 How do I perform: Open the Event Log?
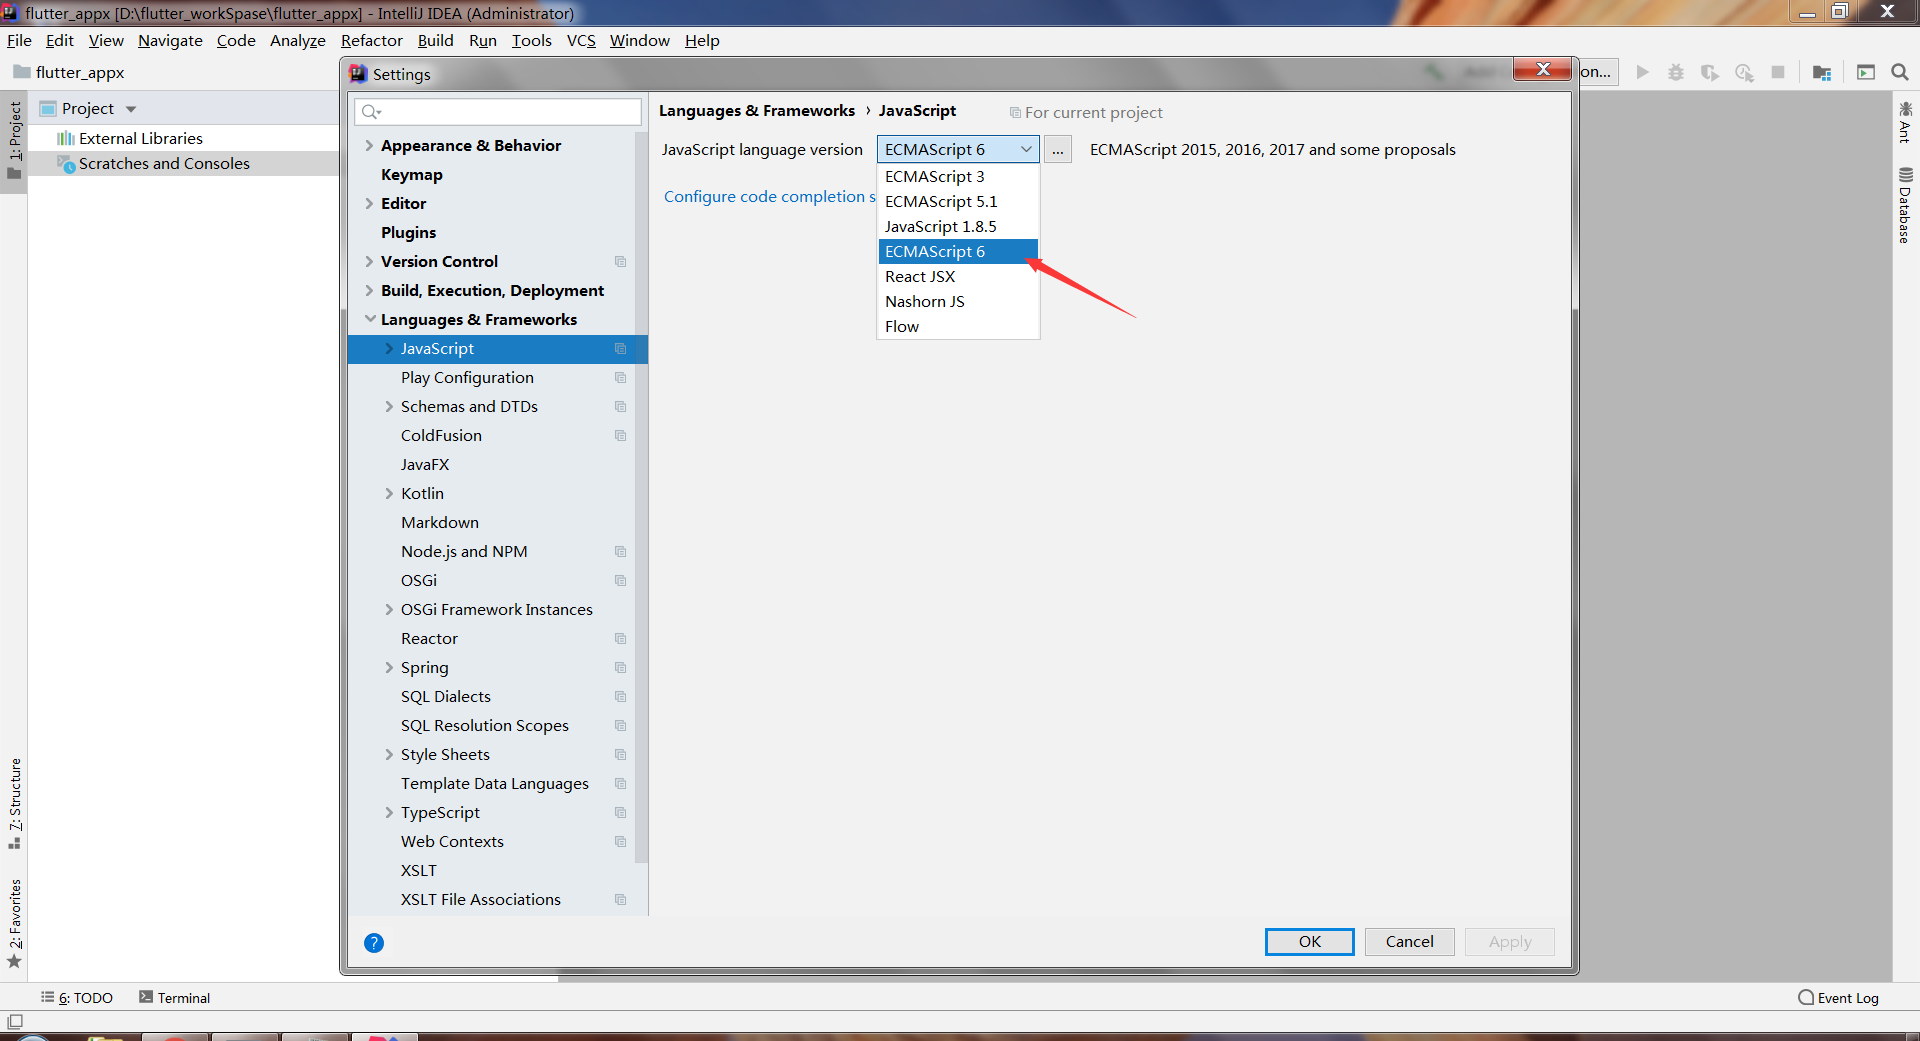click(1838, 997)
